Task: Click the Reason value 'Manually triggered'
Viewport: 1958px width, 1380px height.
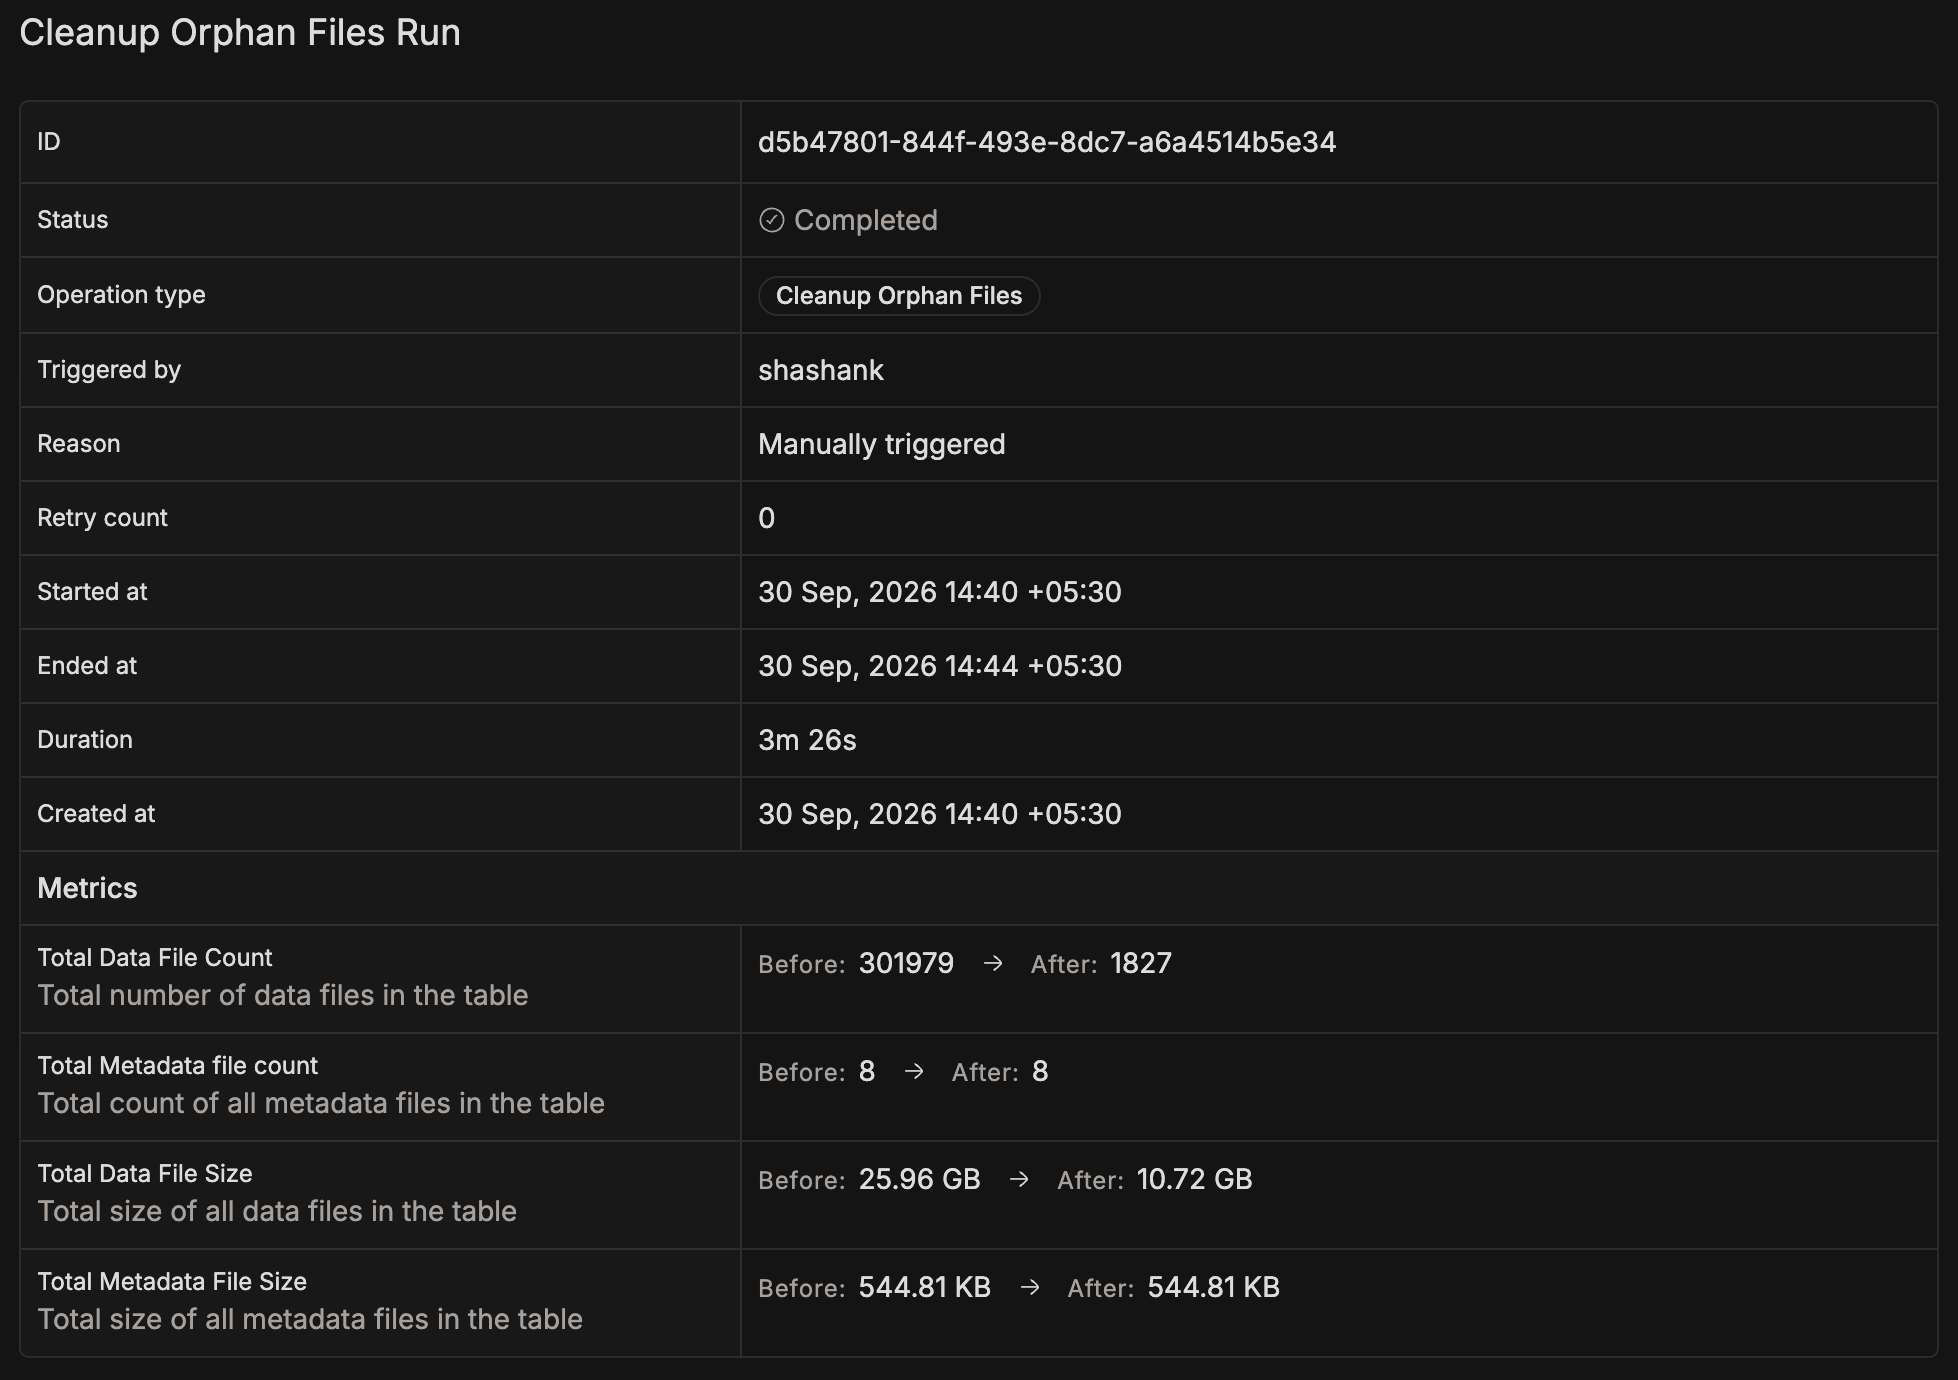Action: (x=882, y=444)
